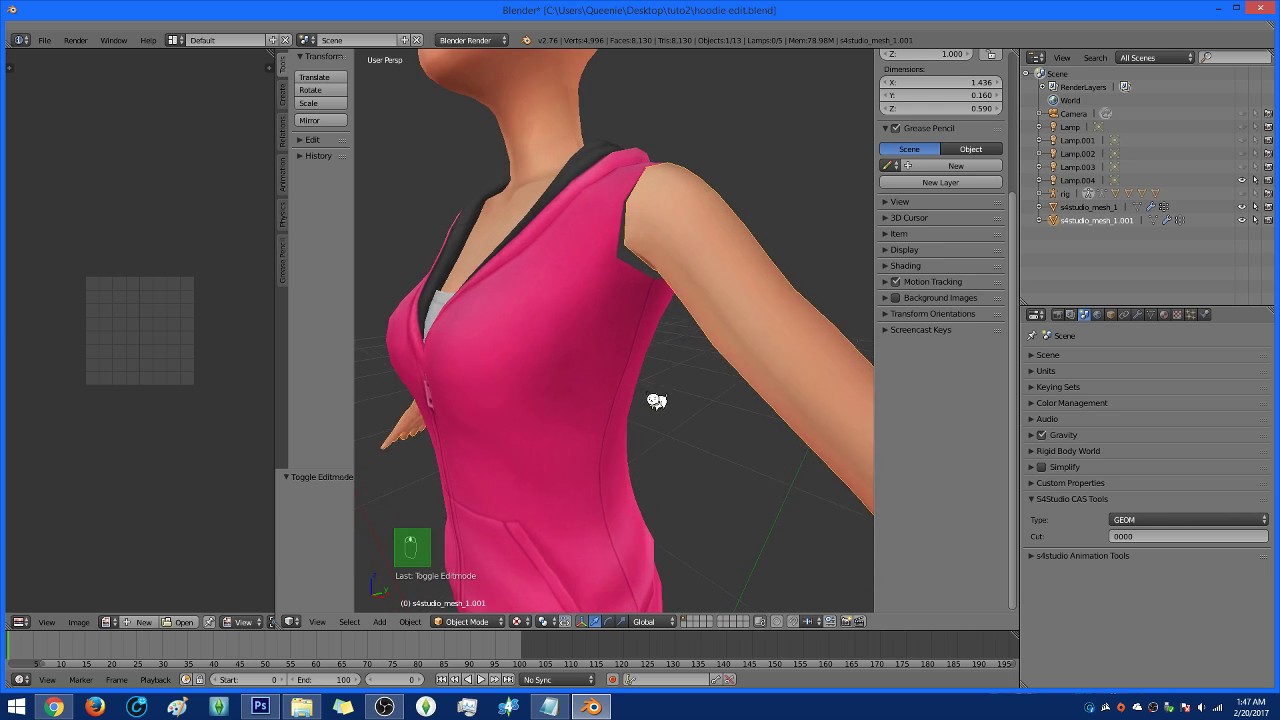Enable the Background Images checkbox
Image resolution: width=1280 pixels, height=720 pixels.
click(896, 298)
